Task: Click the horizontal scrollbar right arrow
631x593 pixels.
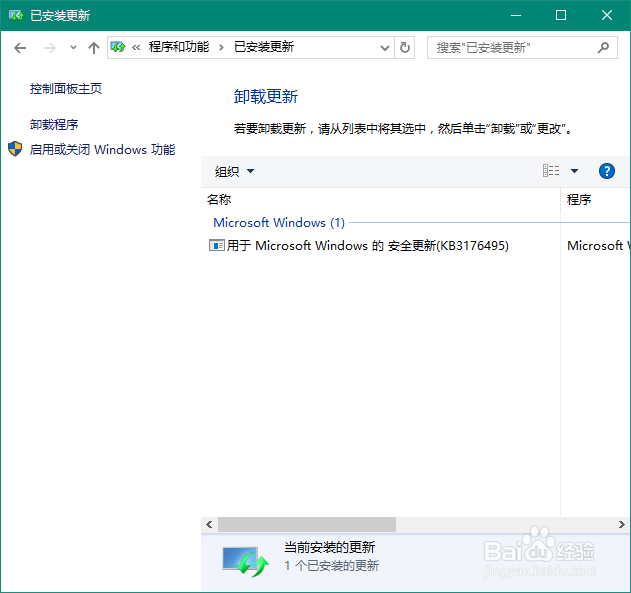Action: coord(622,525)
